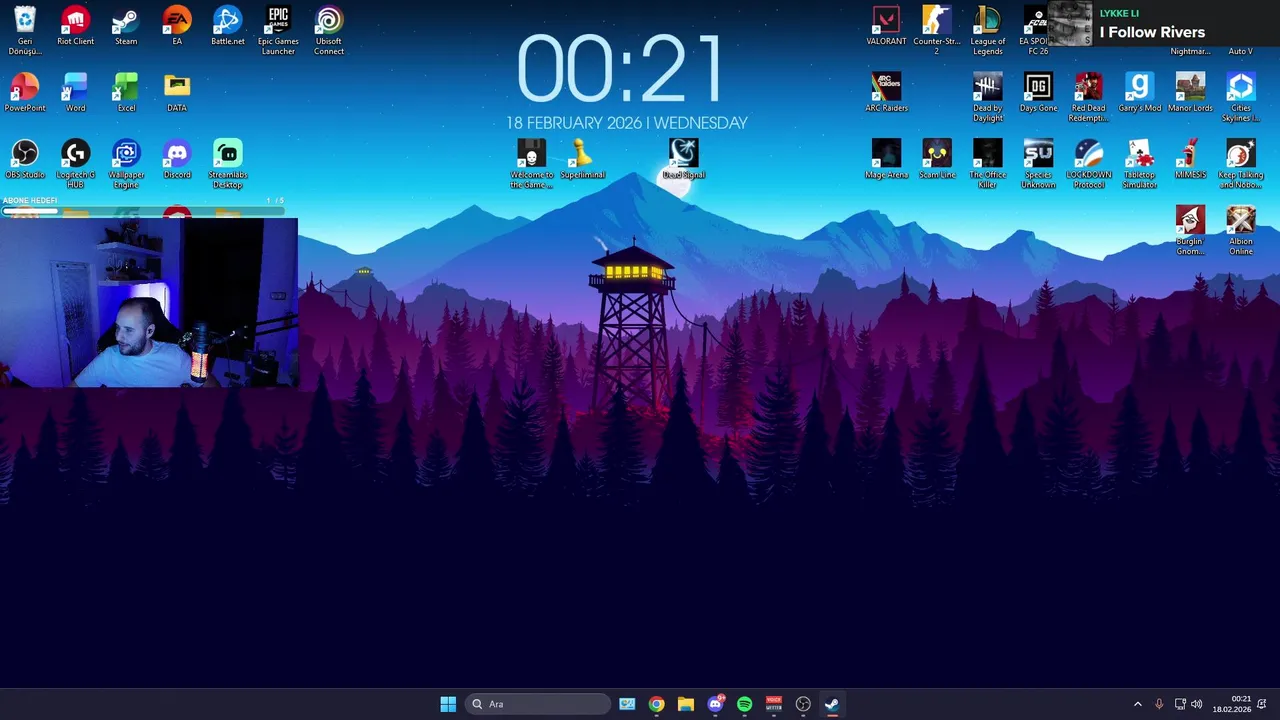Select the Ubisoft Connect icon
Image resolution: width=1280 pixels, height=720 pixels.
[x=329, y=30]
